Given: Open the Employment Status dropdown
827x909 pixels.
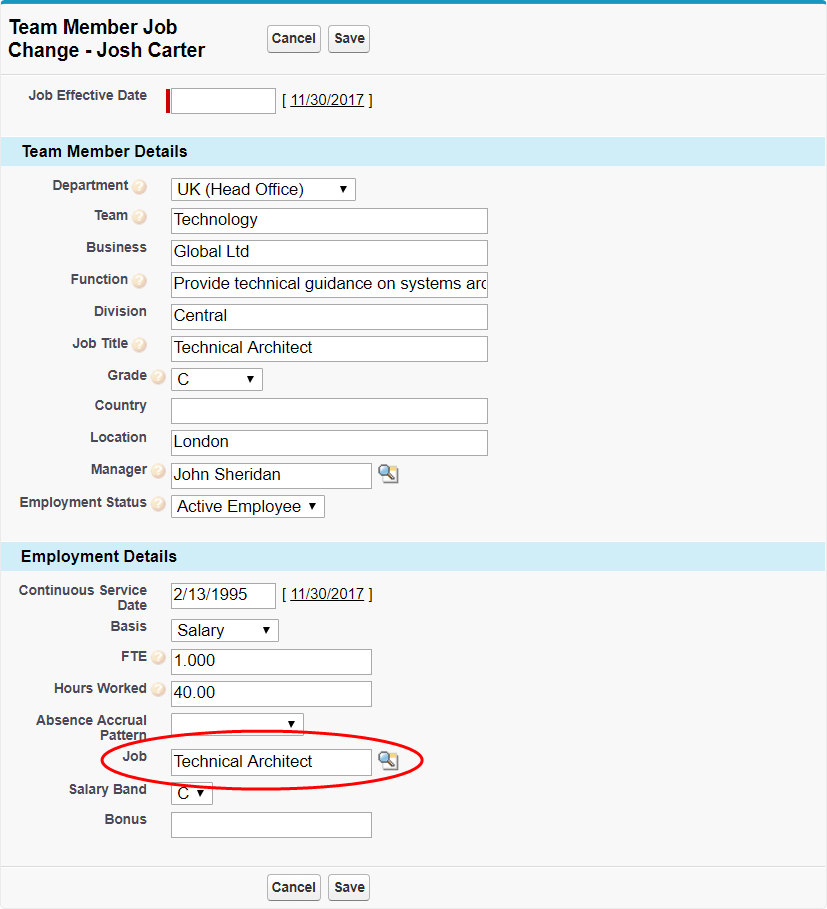Looking at the screenshot, I should coord(247,506).
